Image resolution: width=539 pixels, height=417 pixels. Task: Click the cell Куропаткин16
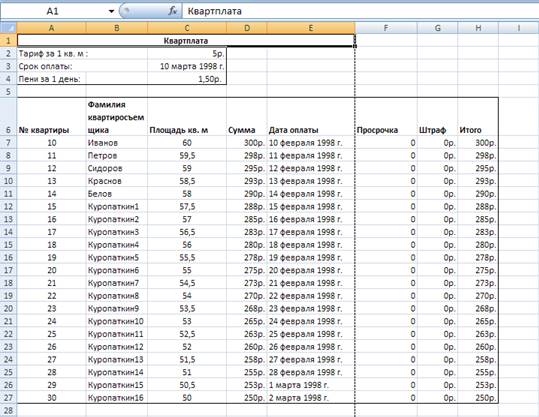tap(117, 398)
